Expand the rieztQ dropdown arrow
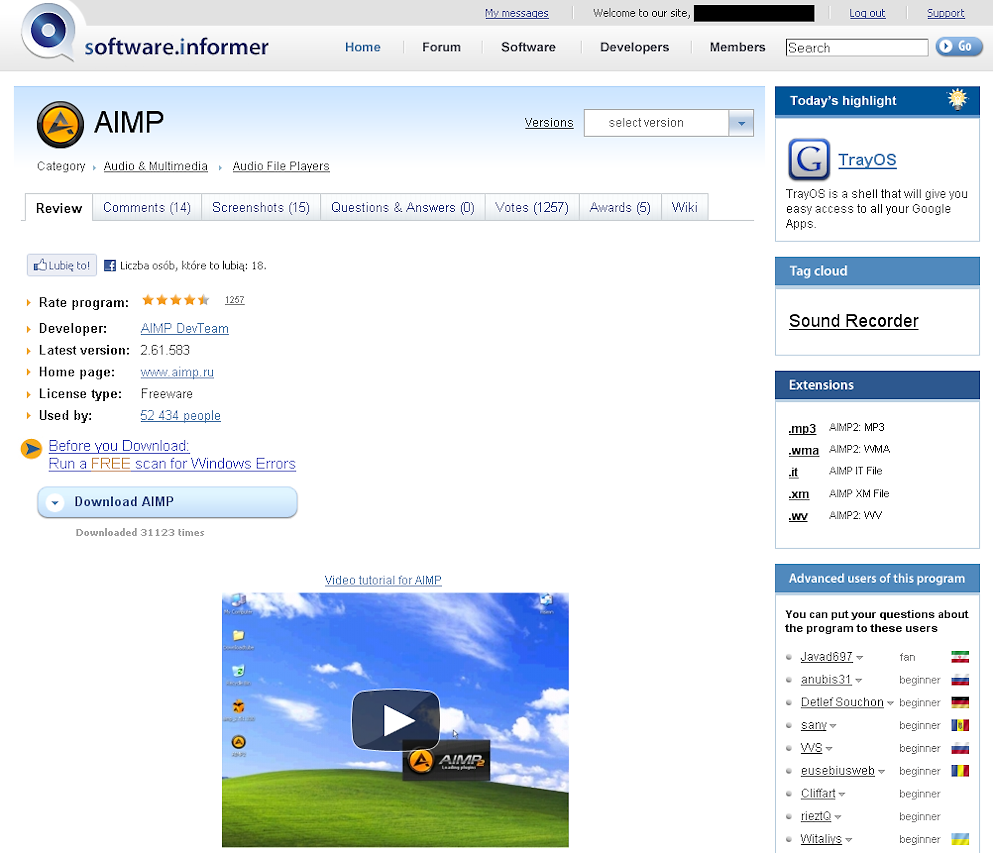The width and height of the screenshot is (993, 853). coord(837,818)
